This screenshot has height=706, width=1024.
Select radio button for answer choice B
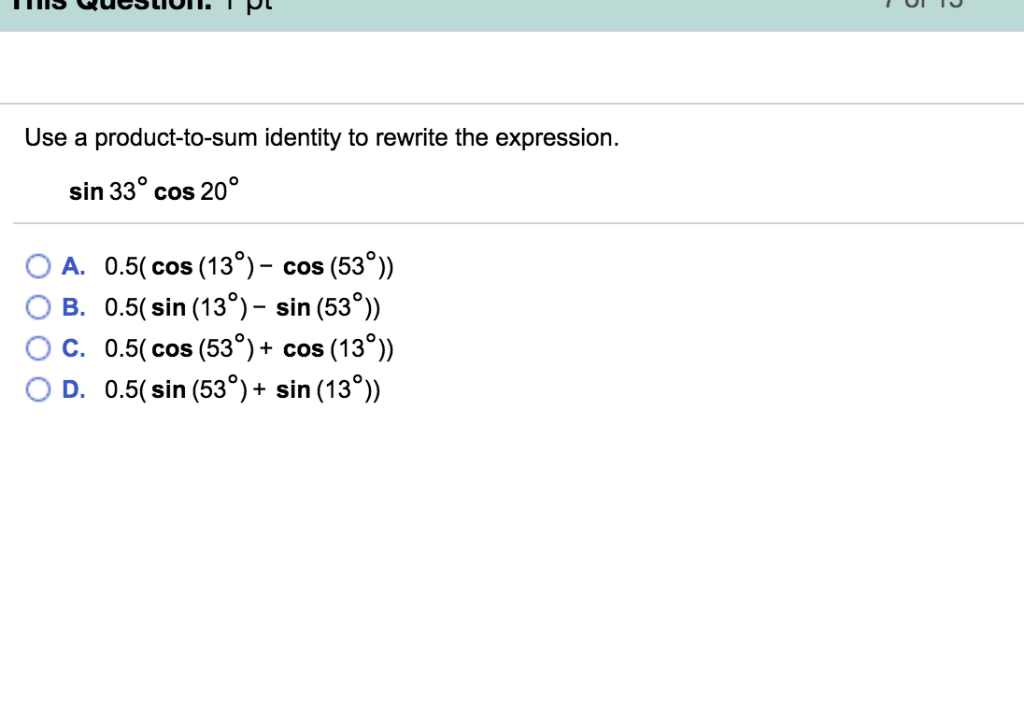click(38, 306)
